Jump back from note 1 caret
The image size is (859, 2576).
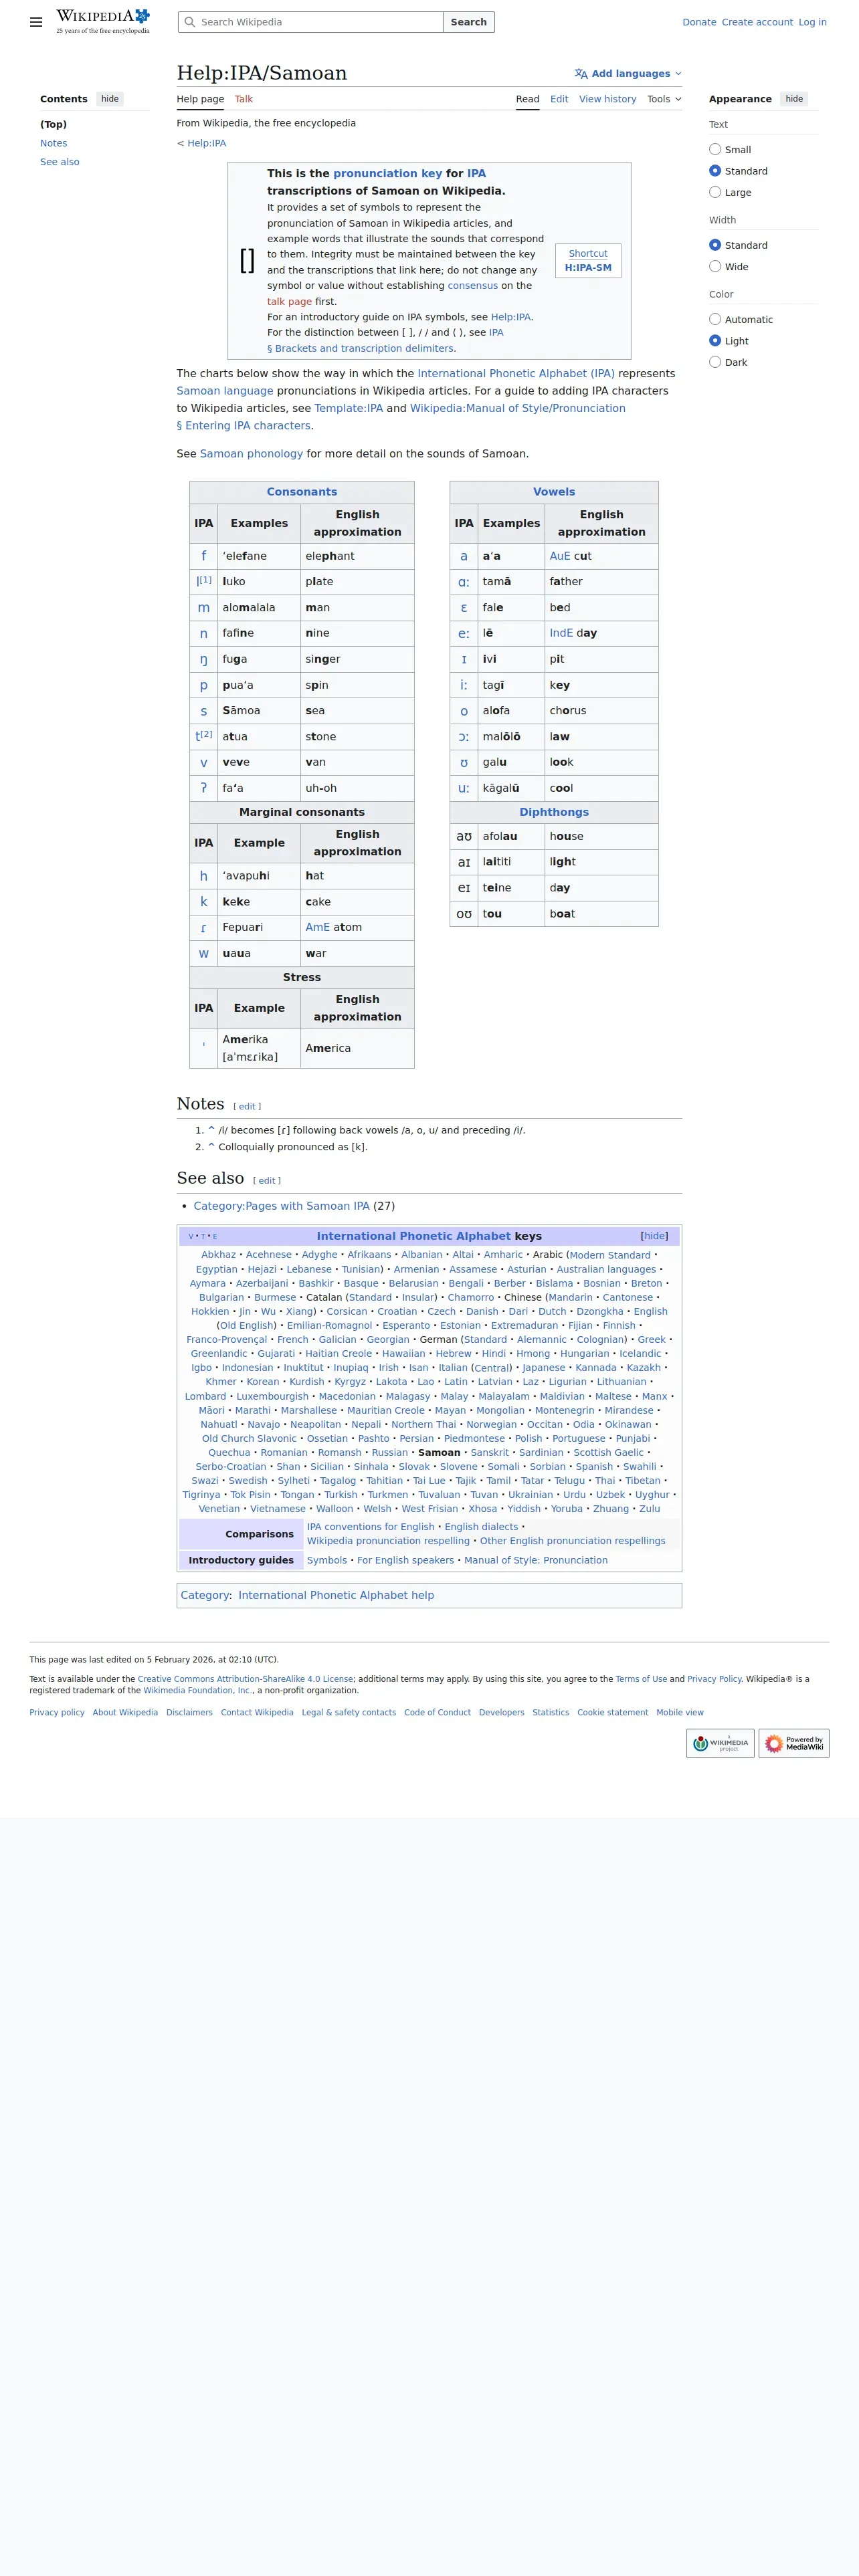coord(211,1130)
